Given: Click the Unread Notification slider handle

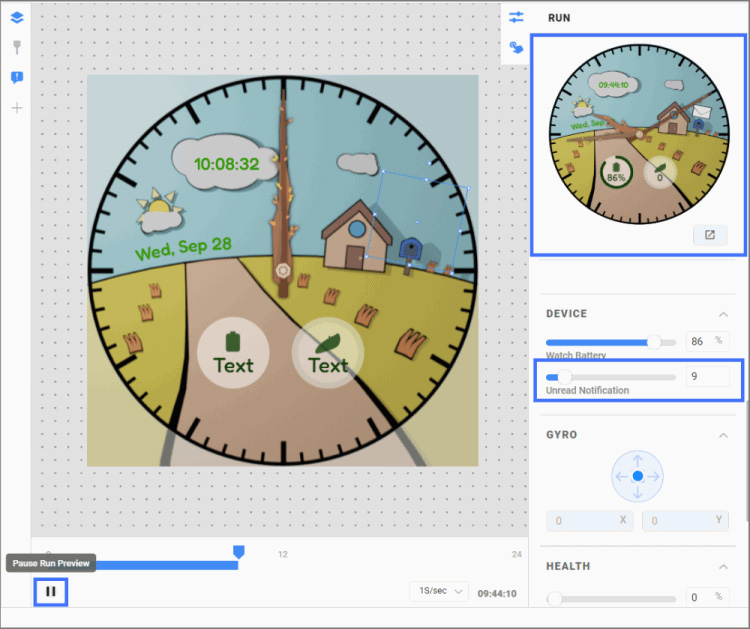Looking at the screenshot, I should tap(565, 377).
